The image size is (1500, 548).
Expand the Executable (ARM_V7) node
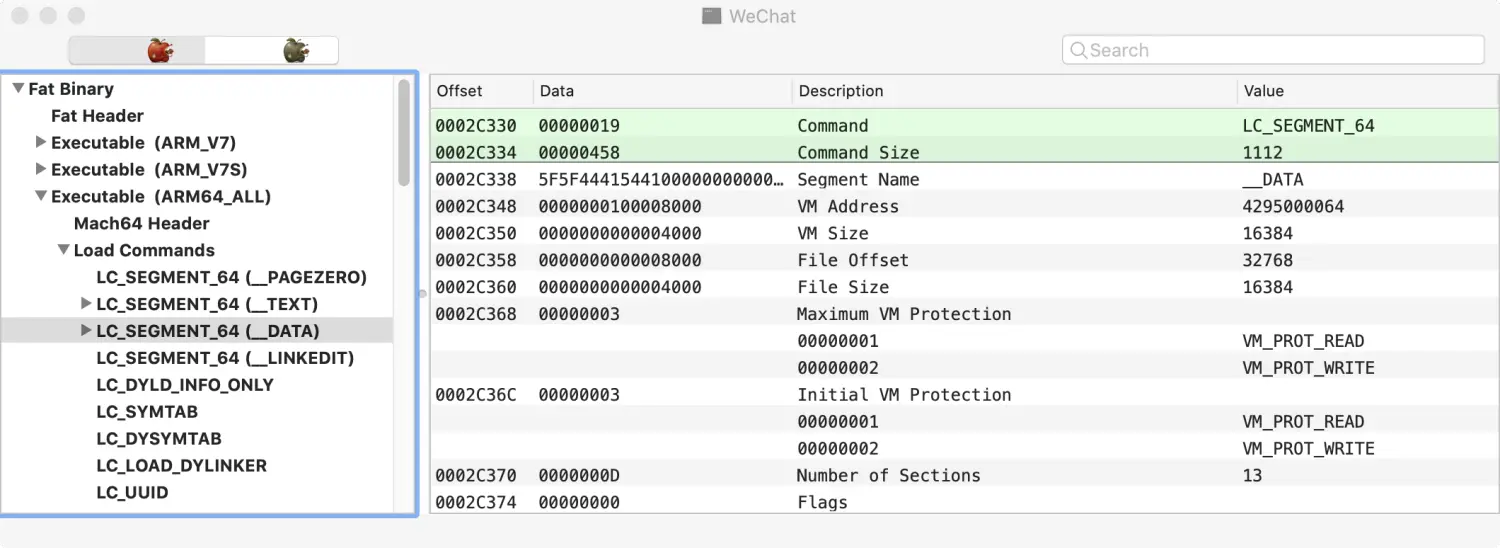pos(41,143)
